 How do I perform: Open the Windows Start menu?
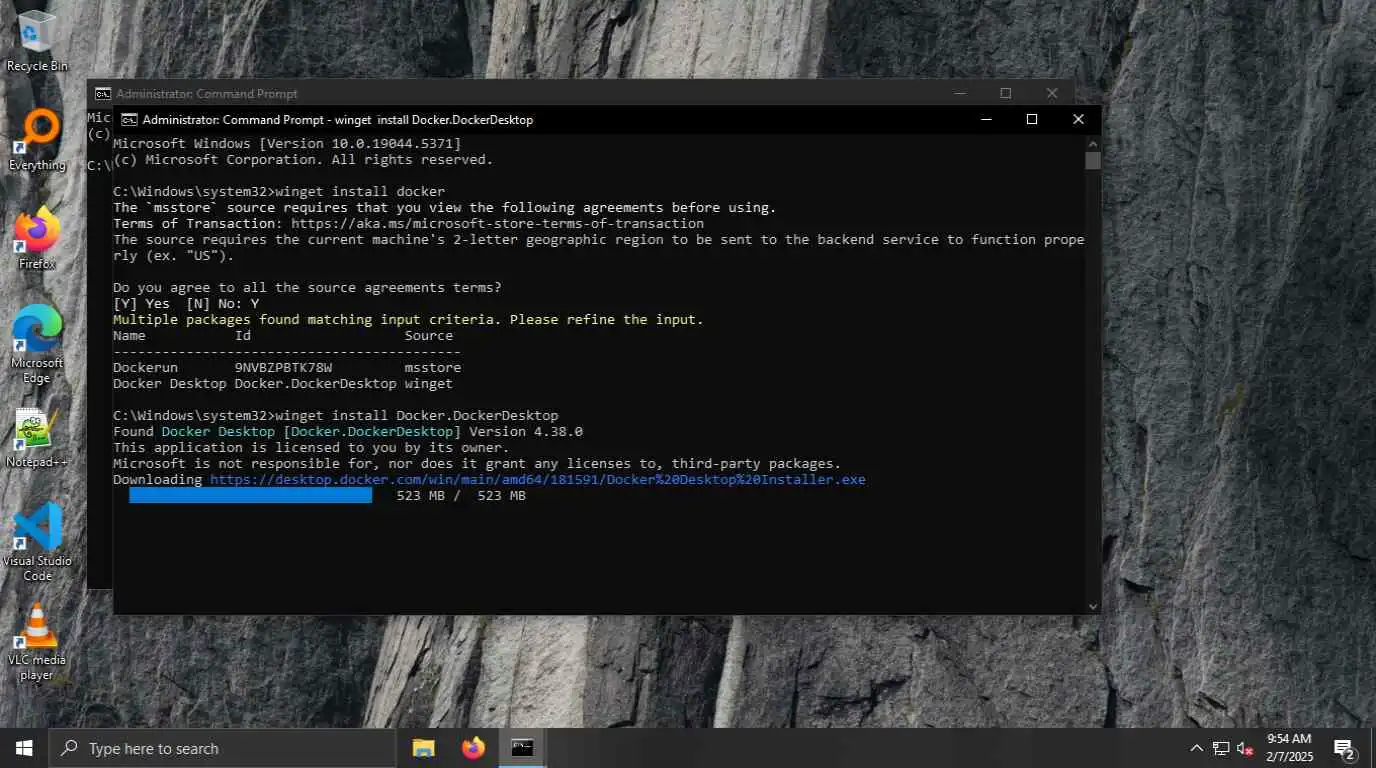pyautogui.click(x=24, y=748)
